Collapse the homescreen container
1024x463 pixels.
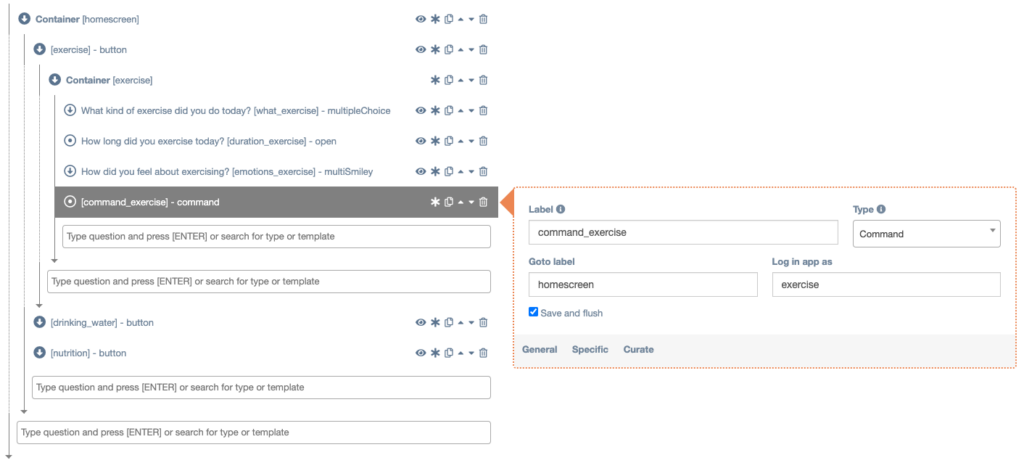point(24,19)
